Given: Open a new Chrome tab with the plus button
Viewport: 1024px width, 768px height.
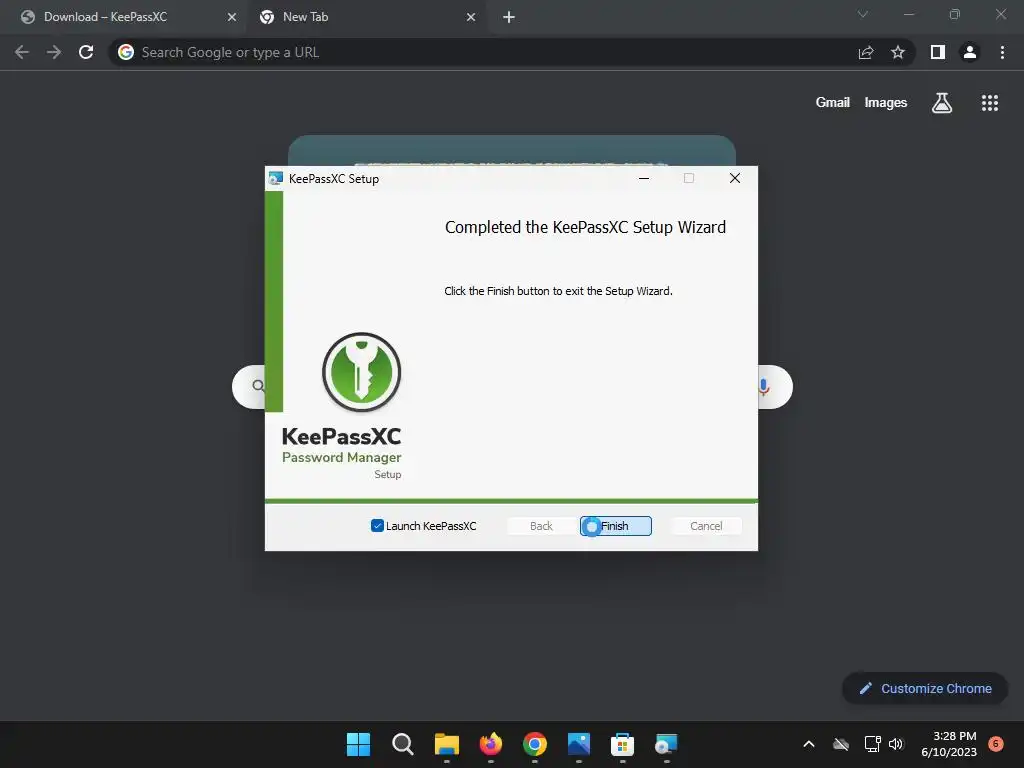Looking at the screenshot, I should [509, 17].
